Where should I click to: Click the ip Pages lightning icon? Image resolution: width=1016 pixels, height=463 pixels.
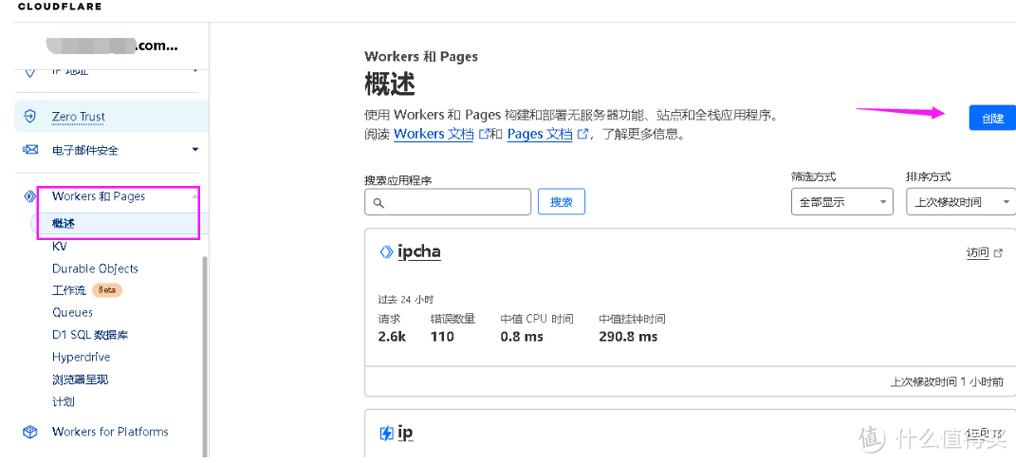(x=386, y=433)
